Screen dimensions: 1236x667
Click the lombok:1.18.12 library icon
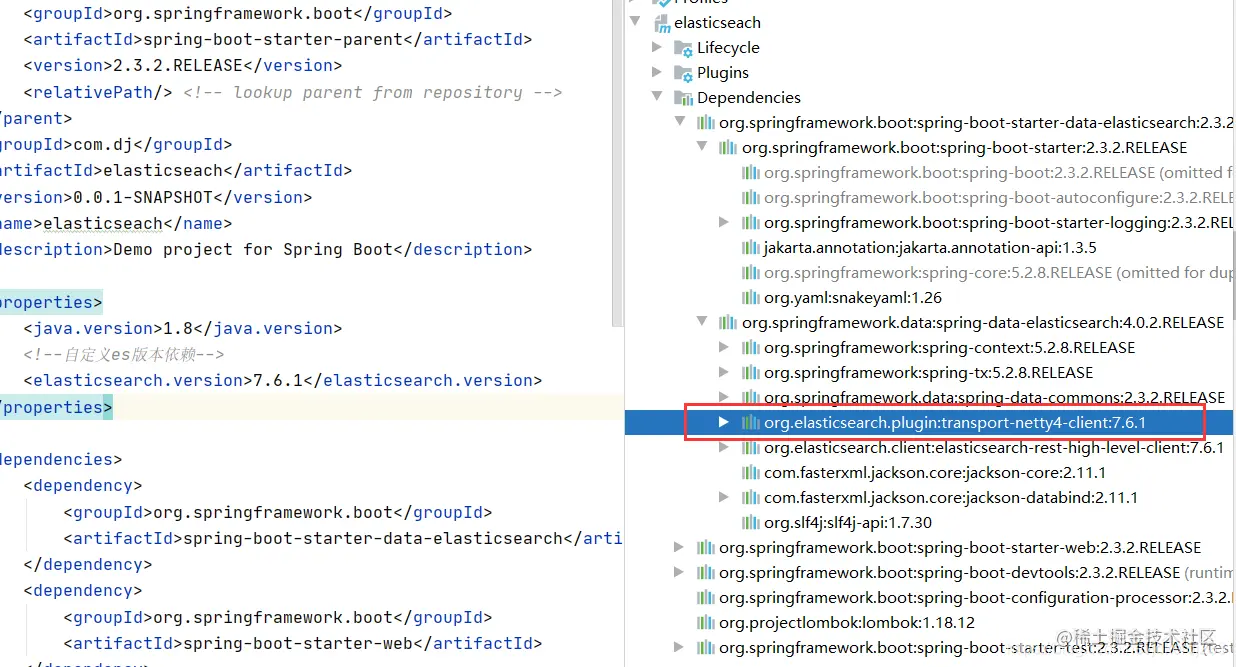706,622
